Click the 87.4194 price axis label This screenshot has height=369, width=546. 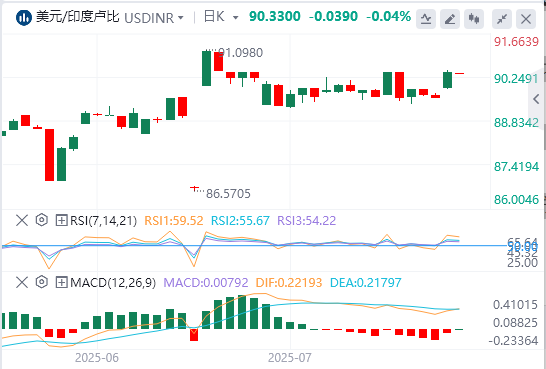pos(516,167)
